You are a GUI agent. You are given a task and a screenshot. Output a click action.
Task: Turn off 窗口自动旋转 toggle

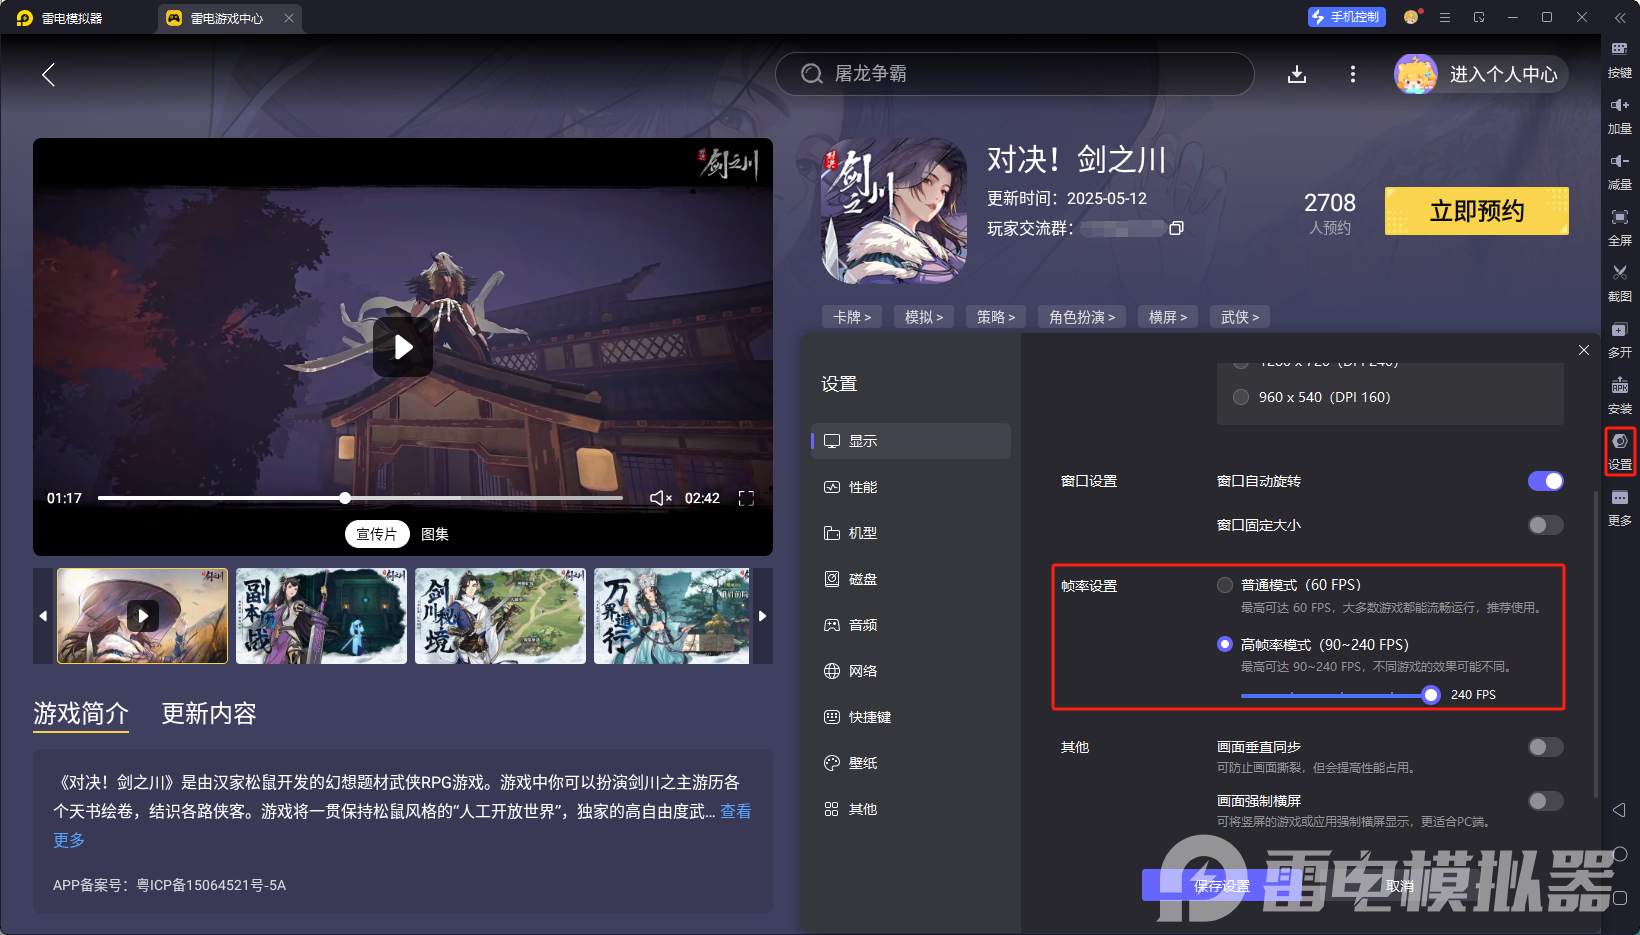click(x=1545, y=481)
